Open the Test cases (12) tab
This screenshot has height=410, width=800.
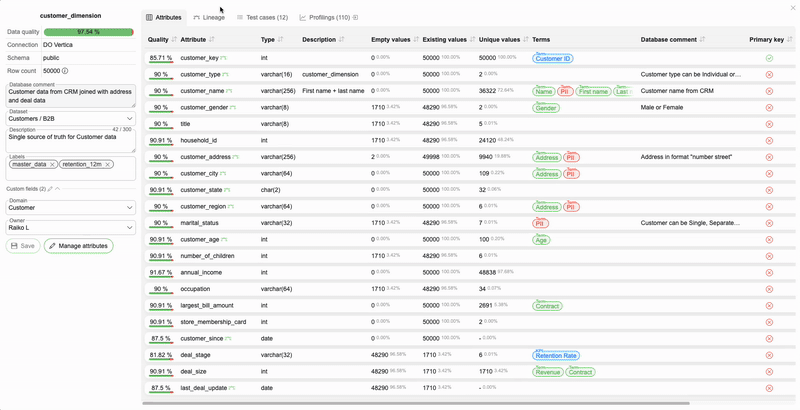tap(262, 18)
